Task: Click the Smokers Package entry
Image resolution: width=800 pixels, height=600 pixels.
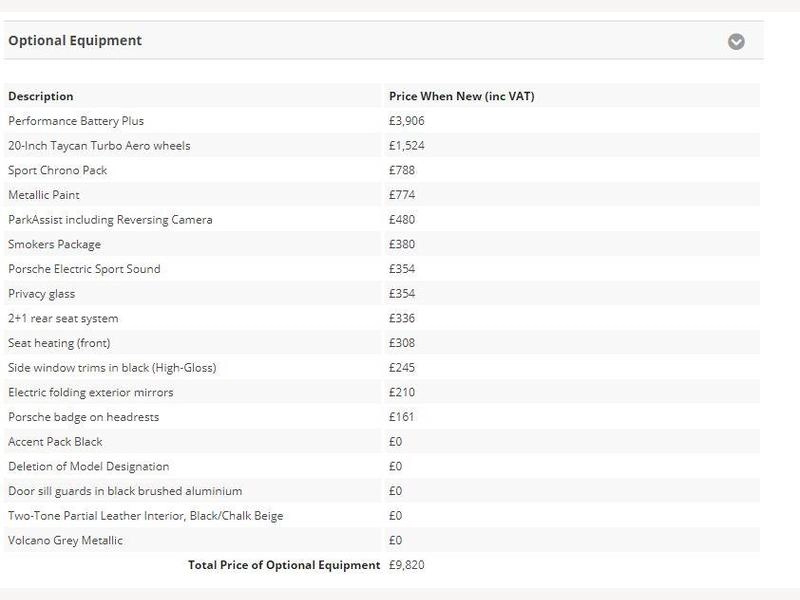Action: 54,244
